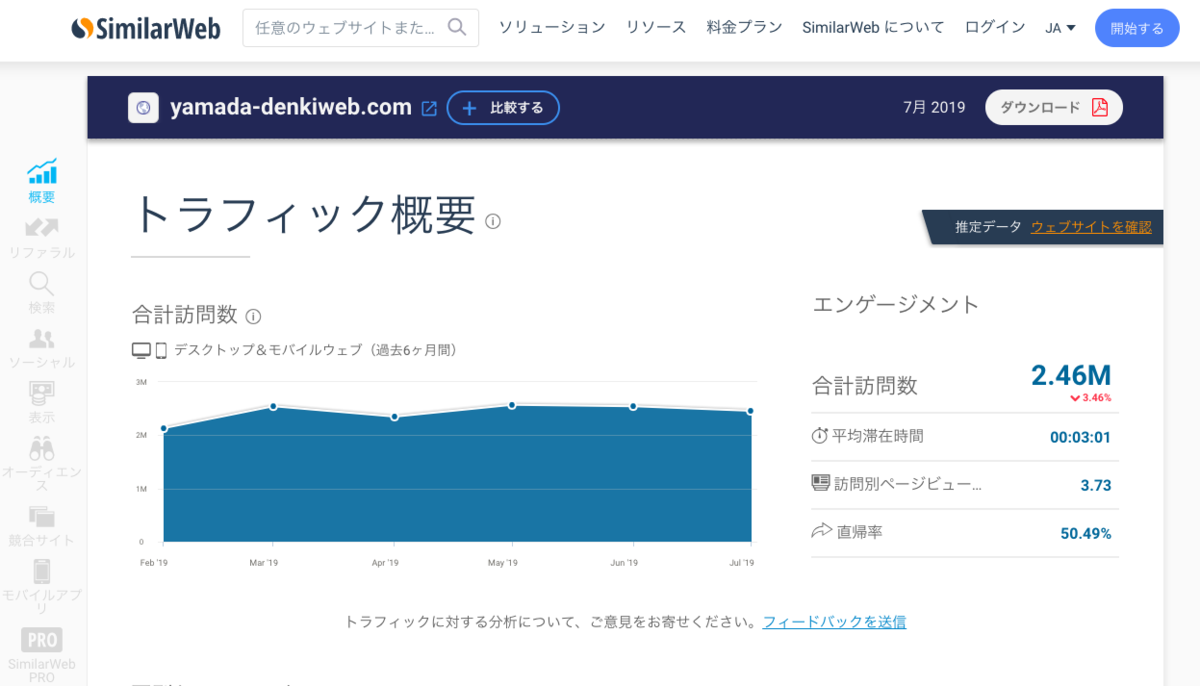Viewport: 1200px width, 686px height.
Task: Click the desktop monitor icon
Action: [141, 351]
